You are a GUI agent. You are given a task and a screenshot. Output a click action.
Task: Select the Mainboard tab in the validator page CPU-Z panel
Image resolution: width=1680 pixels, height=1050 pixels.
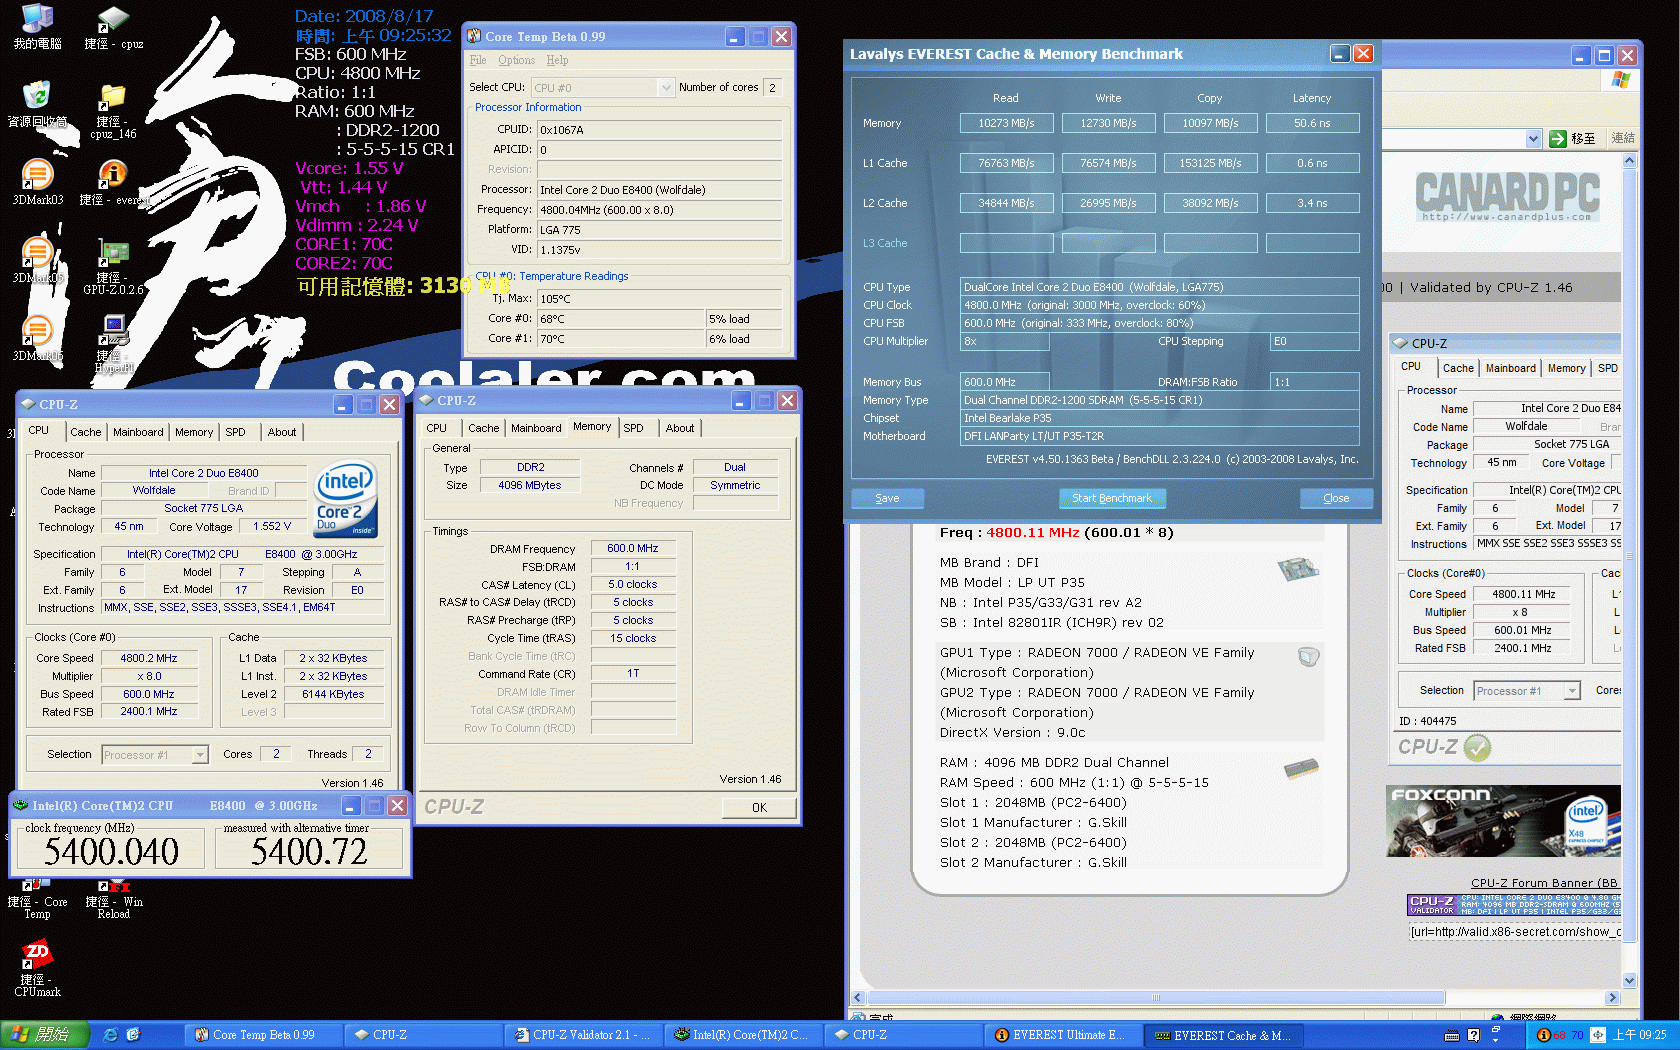coord(1510,368)
